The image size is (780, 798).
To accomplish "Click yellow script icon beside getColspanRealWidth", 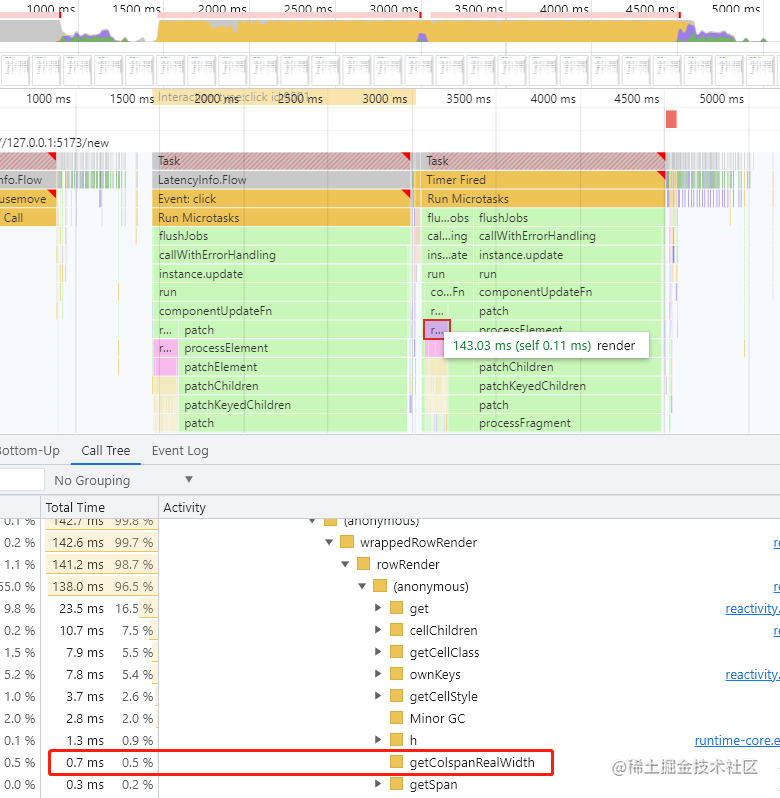I will click(396, 762).
